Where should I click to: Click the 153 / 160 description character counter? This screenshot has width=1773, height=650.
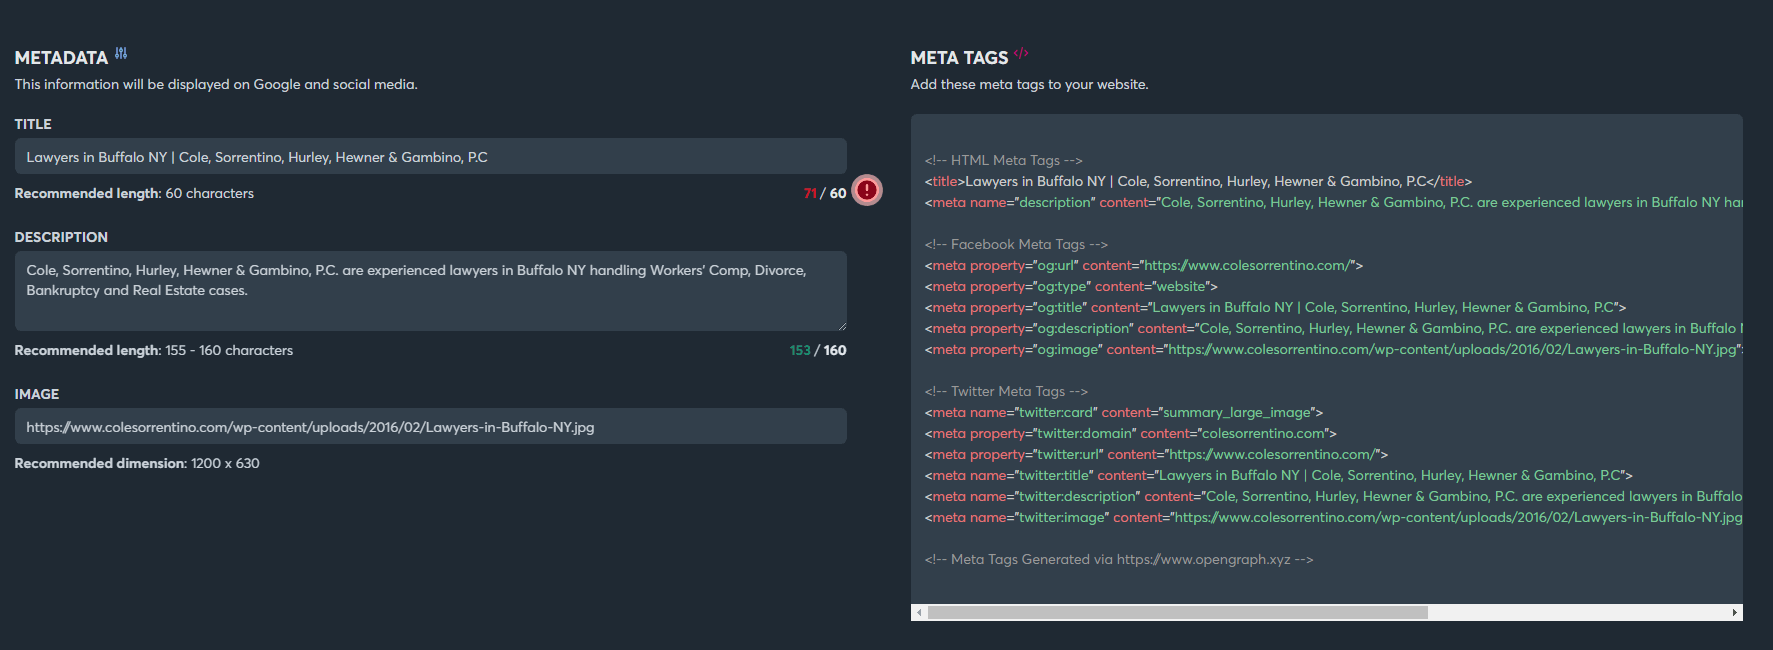click(x=817, y=350)
